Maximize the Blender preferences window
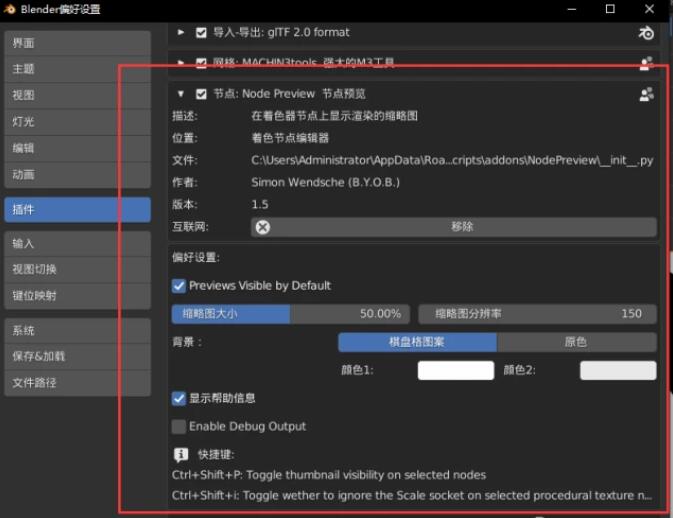The height and width of the screenshot is (518, 673). click(610, 9)
